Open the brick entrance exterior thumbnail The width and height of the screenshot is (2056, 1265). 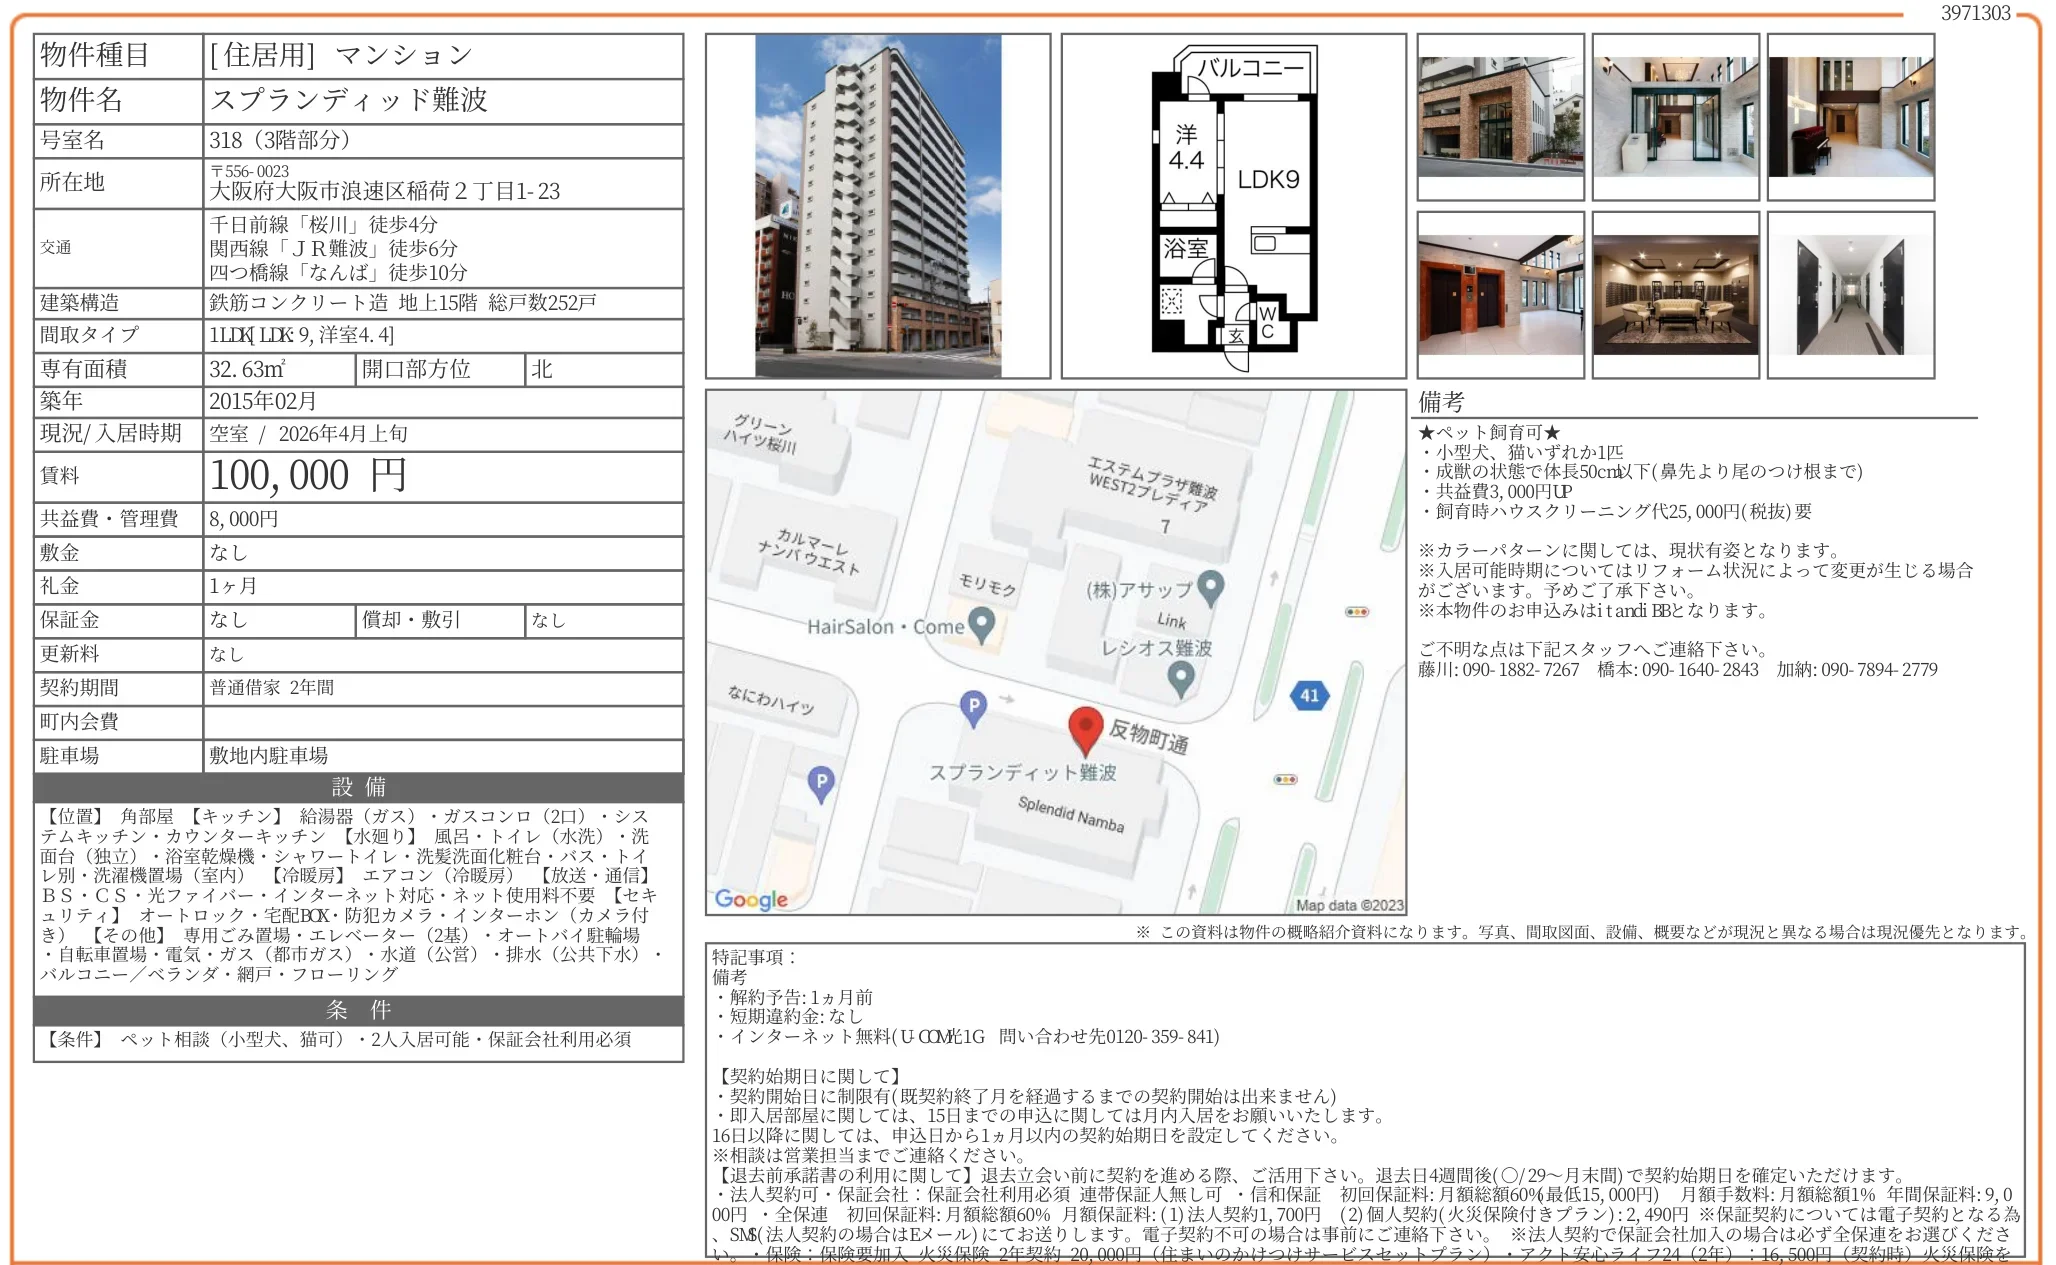1500,117
